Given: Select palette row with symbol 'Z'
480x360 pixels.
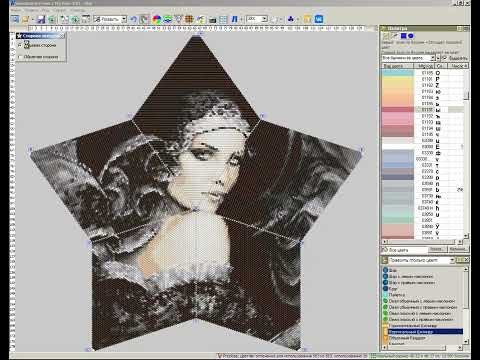Looking at the screenshot, I should 423,85.
